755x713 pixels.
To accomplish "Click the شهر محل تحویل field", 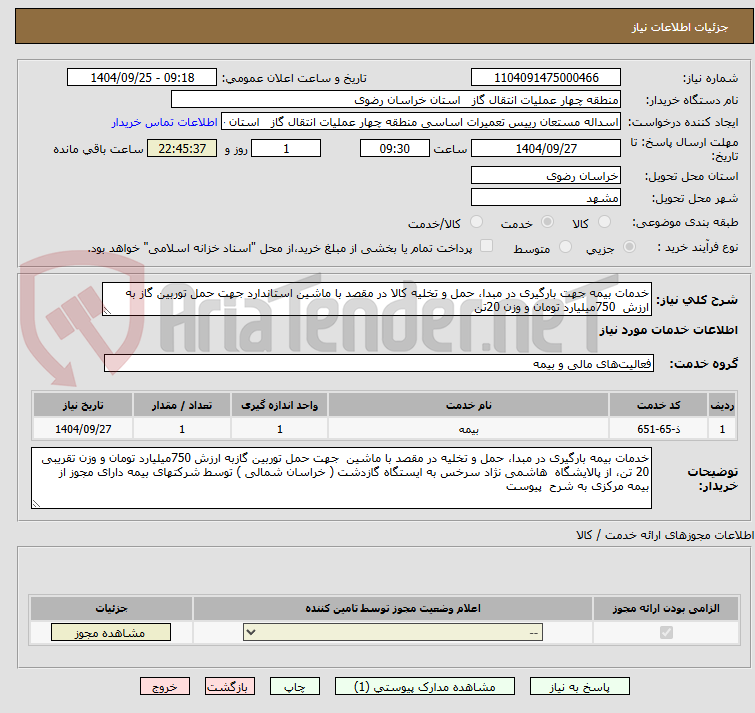I will click(x=546, y=198).
